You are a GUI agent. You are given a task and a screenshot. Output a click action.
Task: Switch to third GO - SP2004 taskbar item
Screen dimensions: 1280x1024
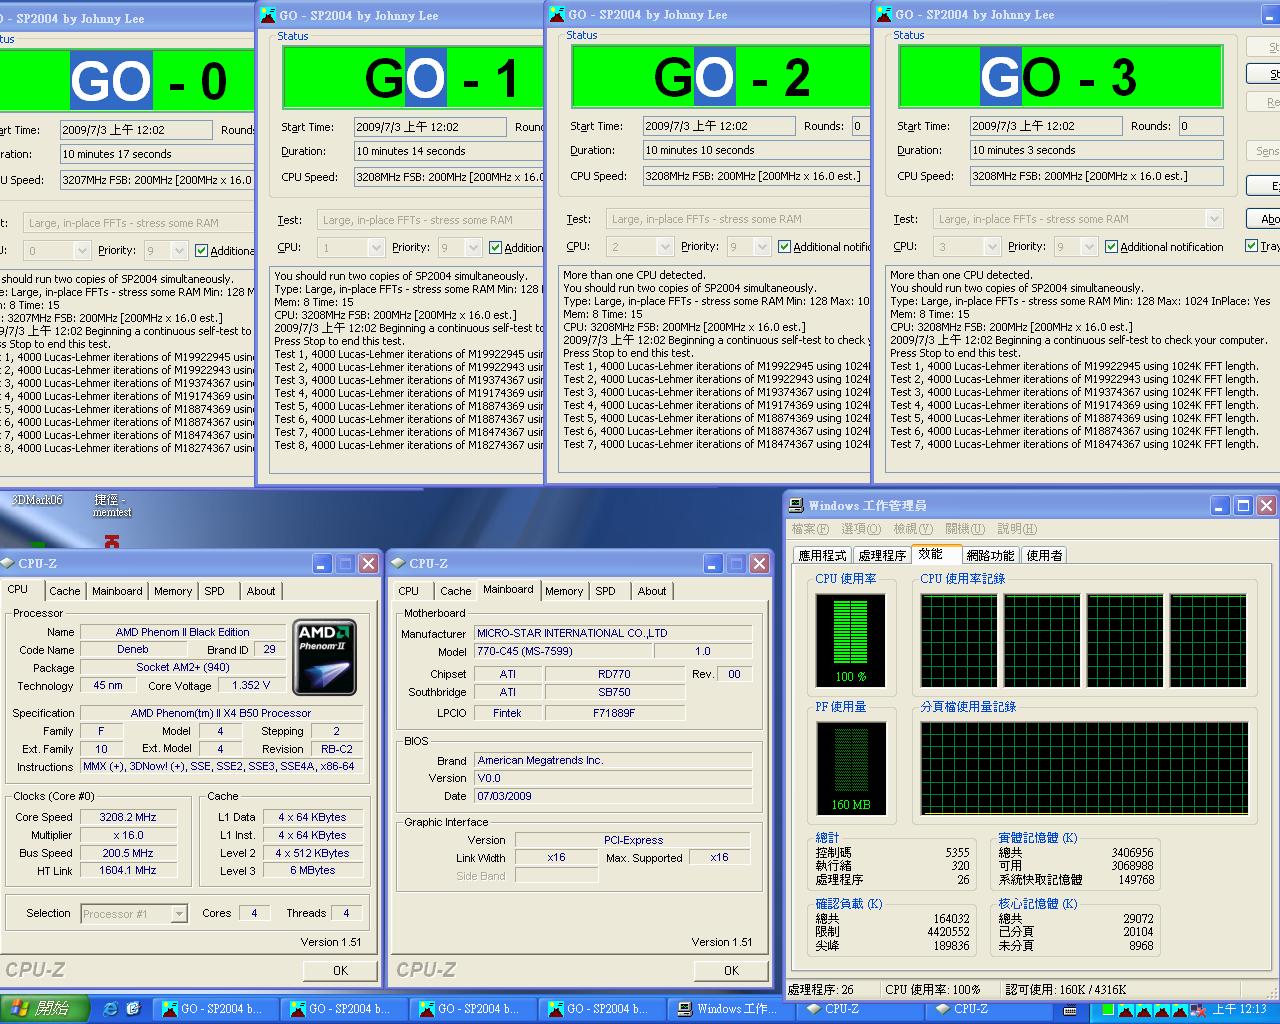click(471, 1009)
